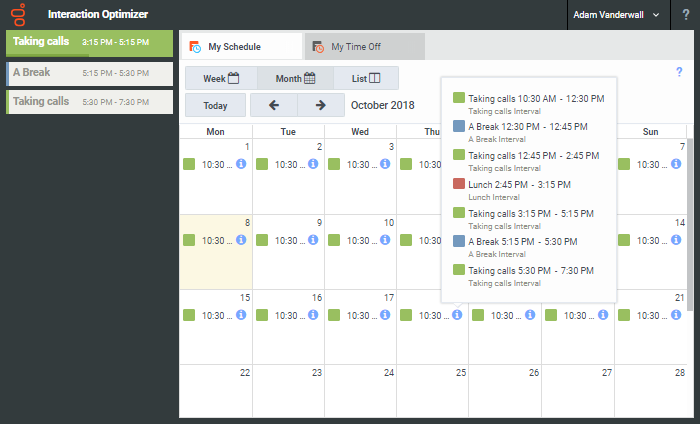Image resolution: width=700 pixels, height=424 pixels.
Task: Go to previous month with left arrow
Action: (274, 105)
